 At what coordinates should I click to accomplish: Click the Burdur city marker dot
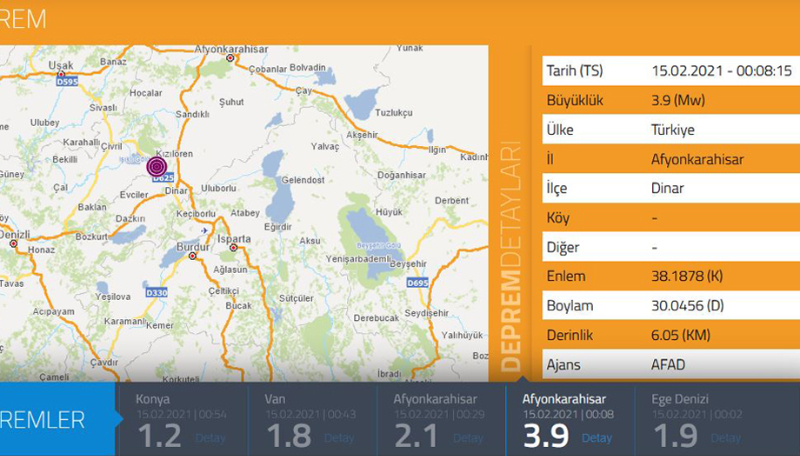[x=191, y=254]
